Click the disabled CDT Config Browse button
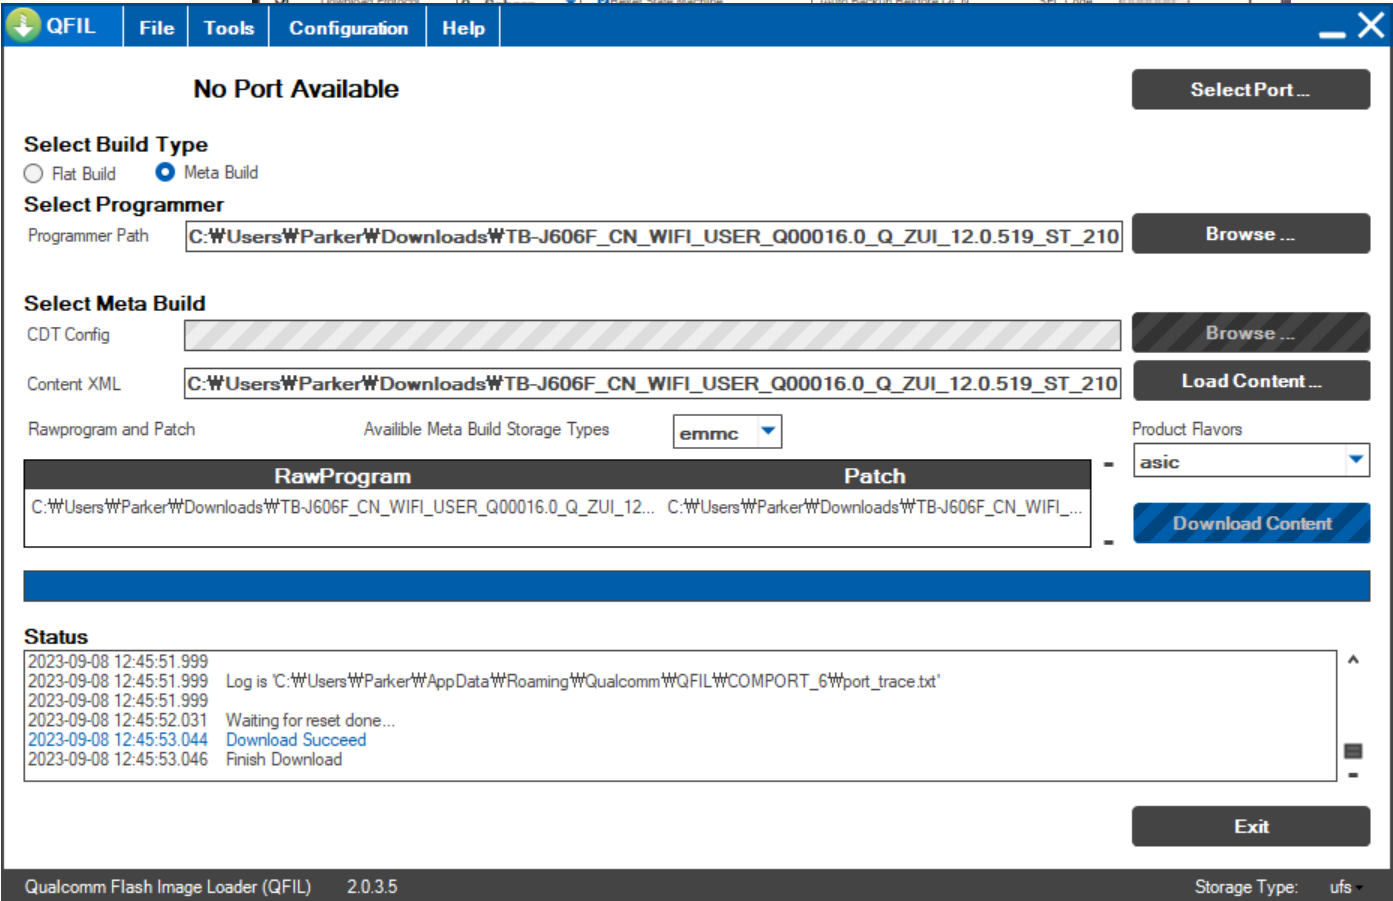 tap(1250, 332)
